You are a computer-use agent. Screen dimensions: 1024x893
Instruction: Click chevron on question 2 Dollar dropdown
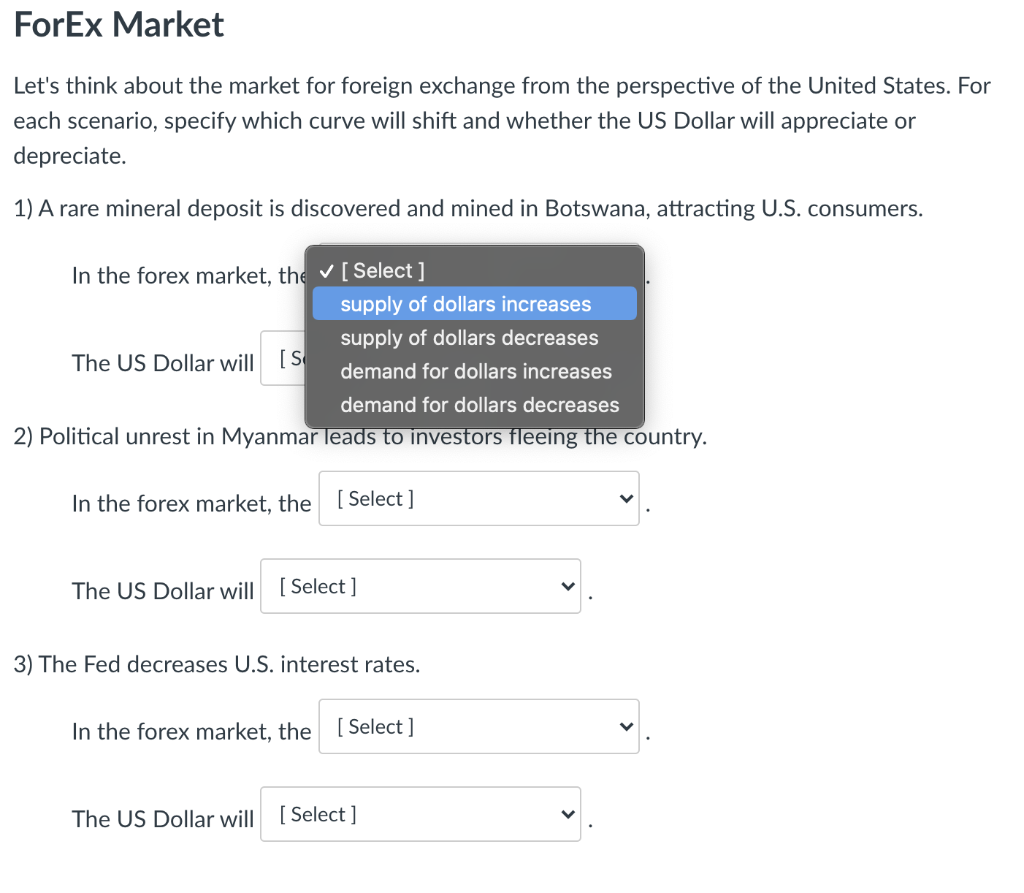coord(567,586)
